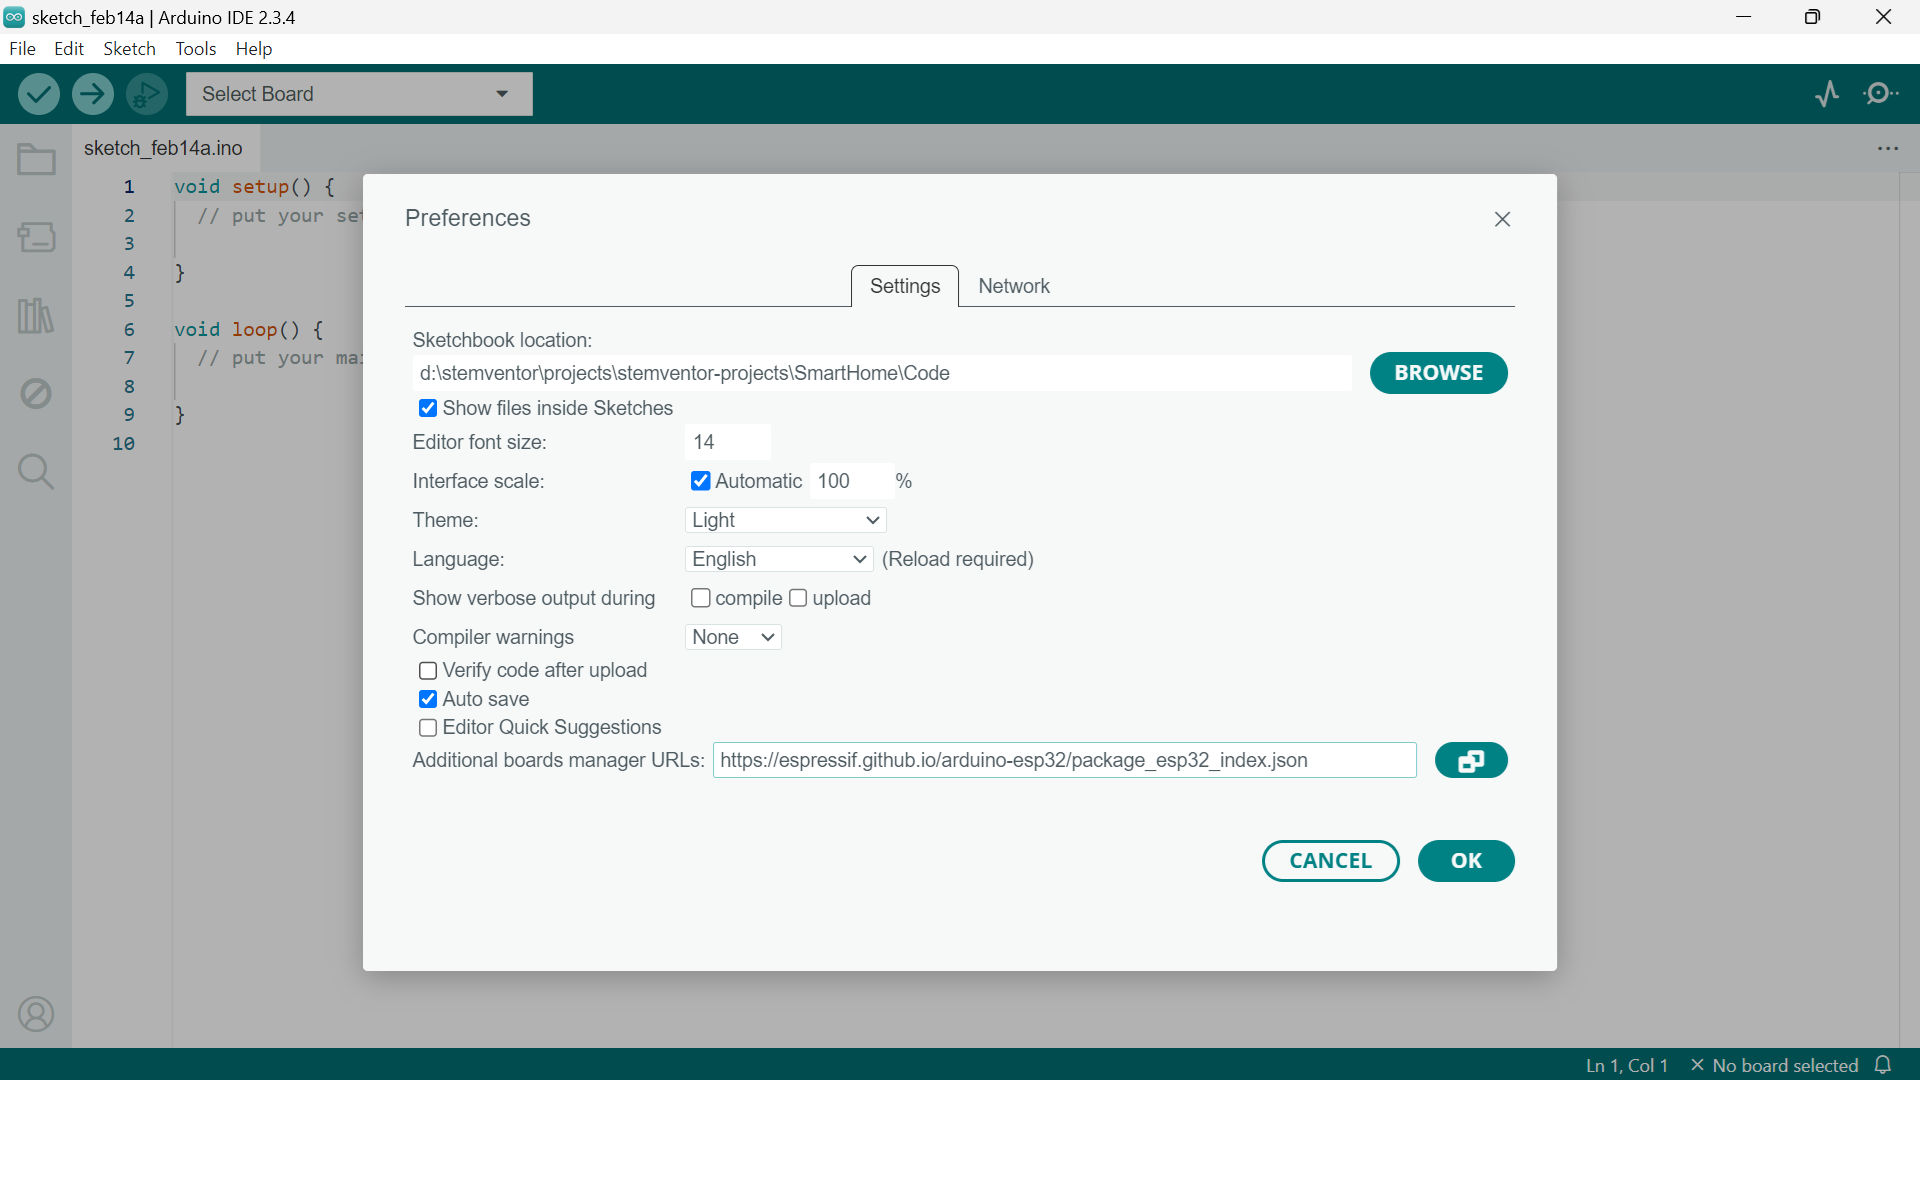Select the Settings tab

pos(905,286)
